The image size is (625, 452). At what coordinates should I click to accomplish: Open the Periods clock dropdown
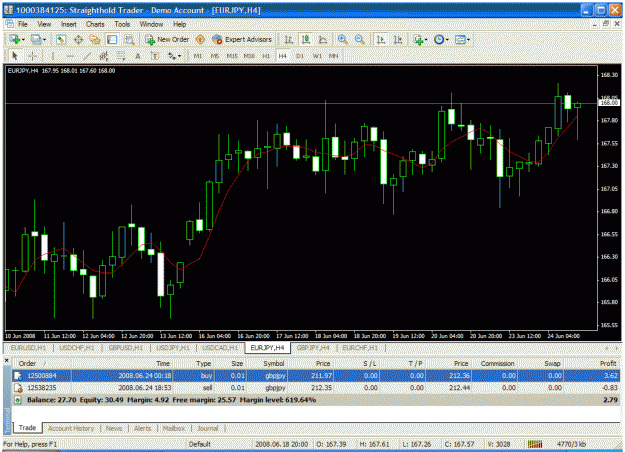pos(441,39)
